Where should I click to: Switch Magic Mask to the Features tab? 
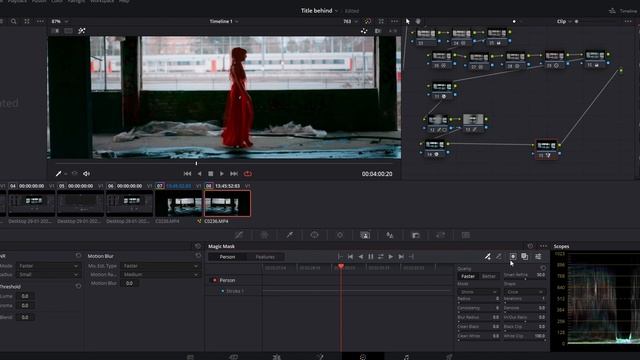[x=265, y=257]
